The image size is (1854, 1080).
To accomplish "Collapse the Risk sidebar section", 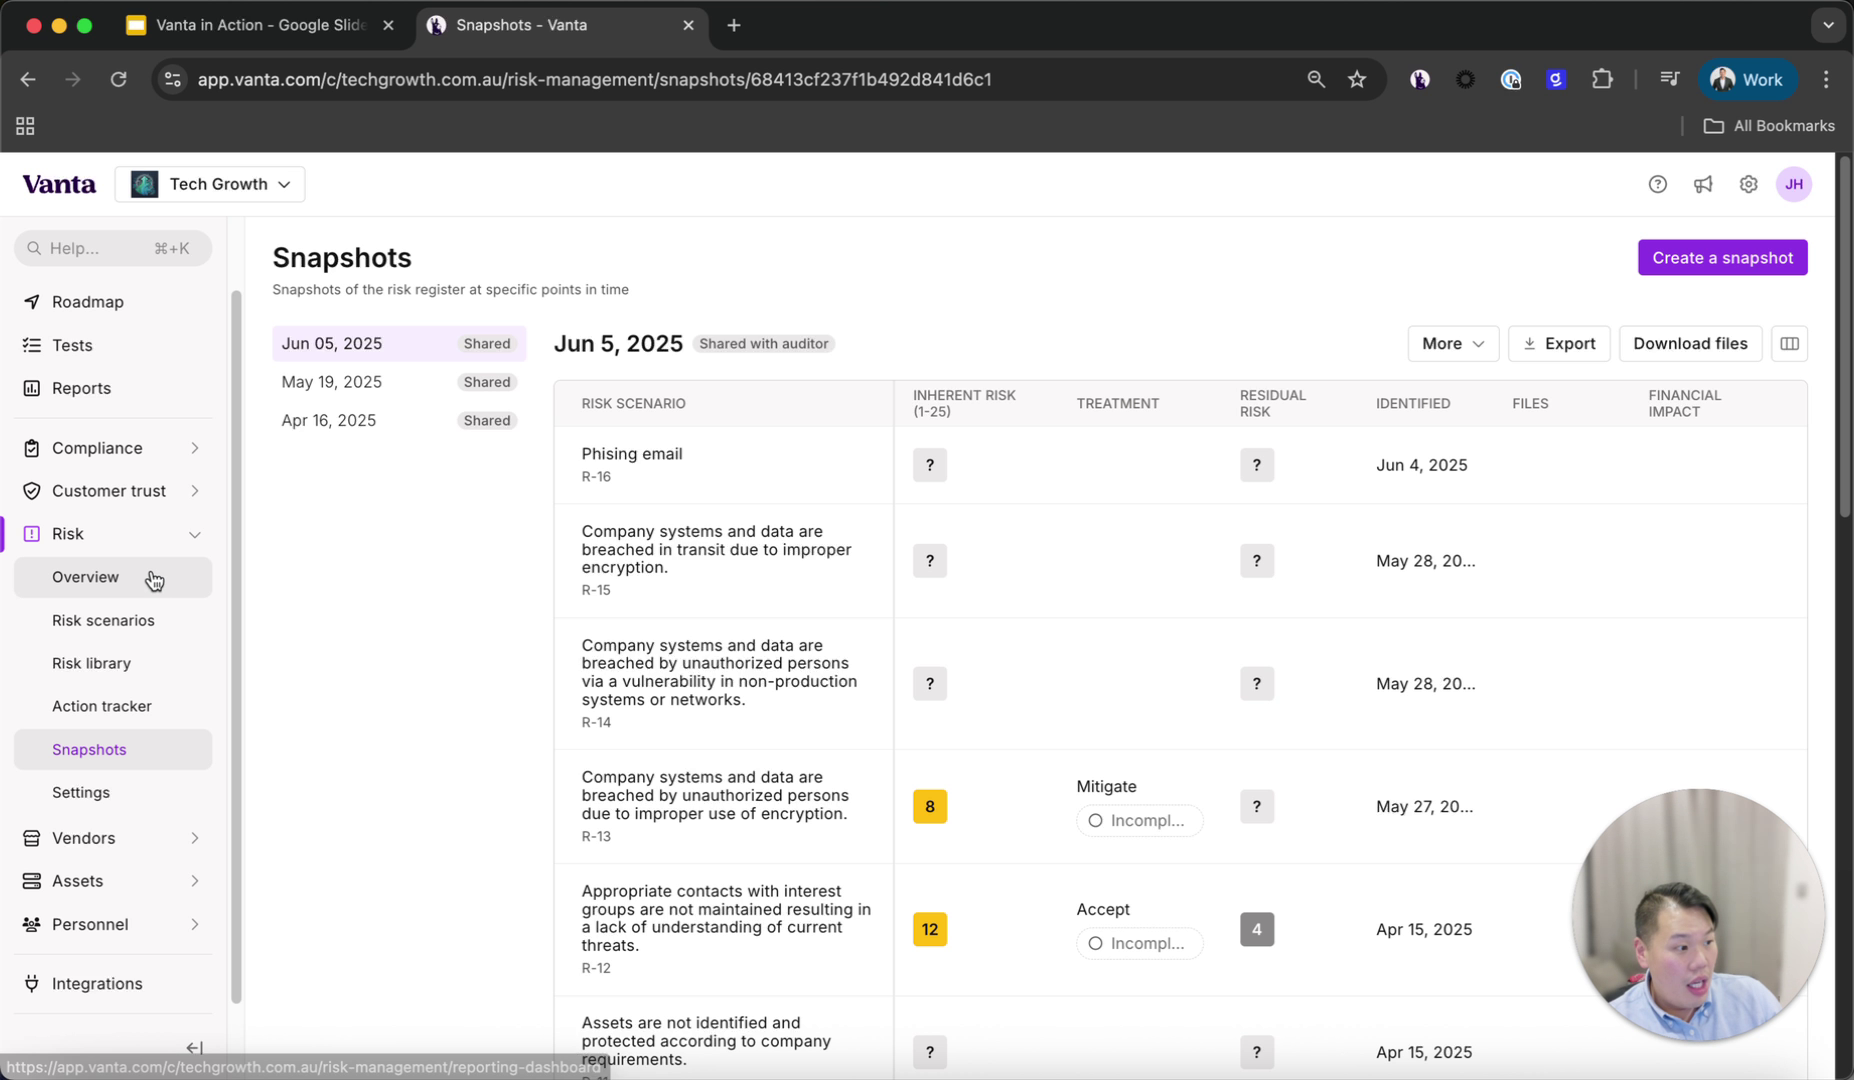I will (194, 534).
